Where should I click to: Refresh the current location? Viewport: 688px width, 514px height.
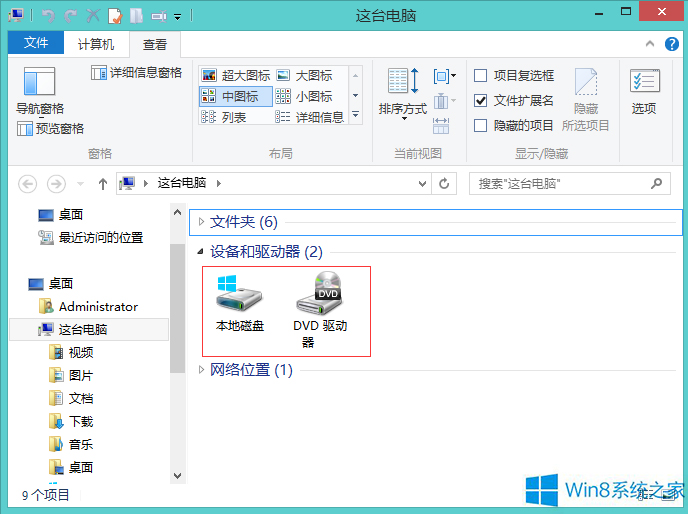[444, 183]
